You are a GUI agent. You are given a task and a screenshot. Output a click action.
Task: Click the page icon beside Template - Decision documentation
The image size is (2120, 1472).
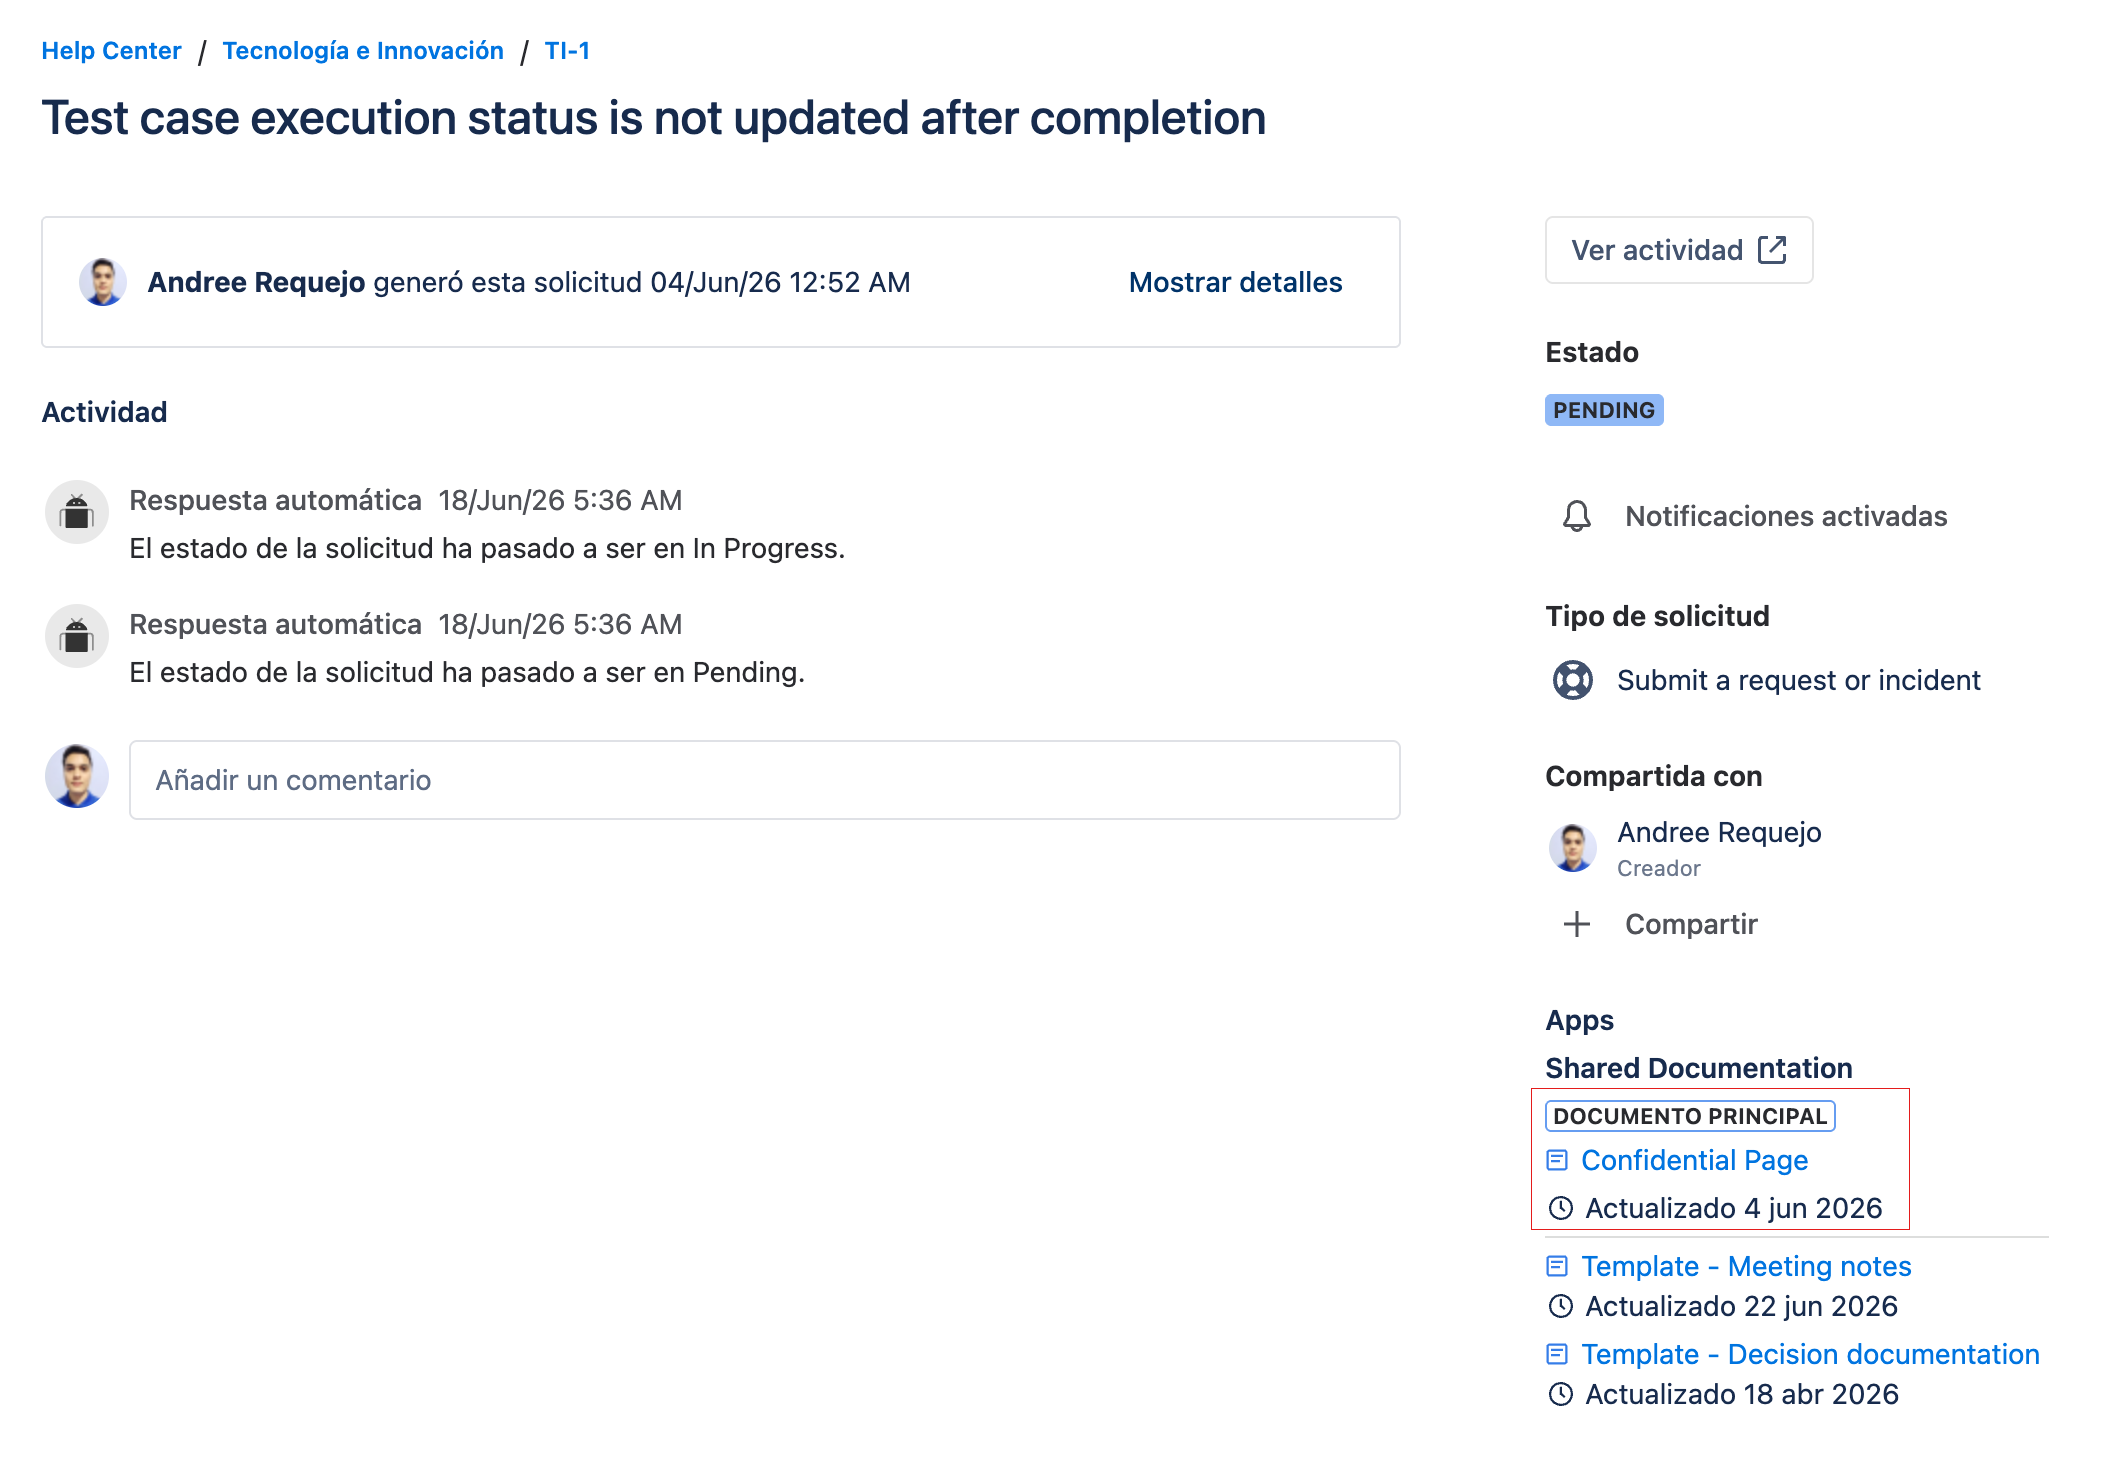pos(1557,1354)
